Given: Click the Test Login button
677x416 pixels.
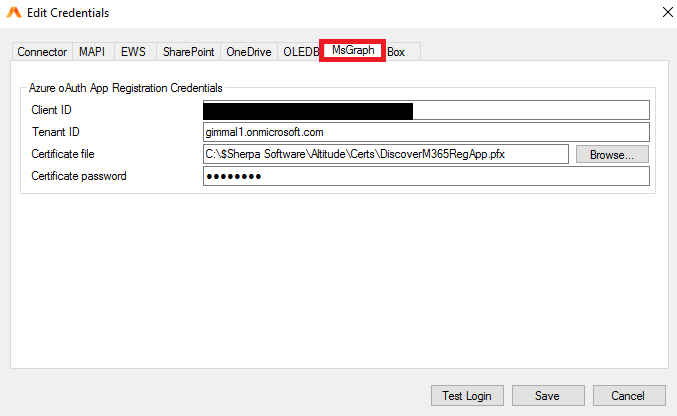Looking at the screenshot, I should tap(467, 396).
